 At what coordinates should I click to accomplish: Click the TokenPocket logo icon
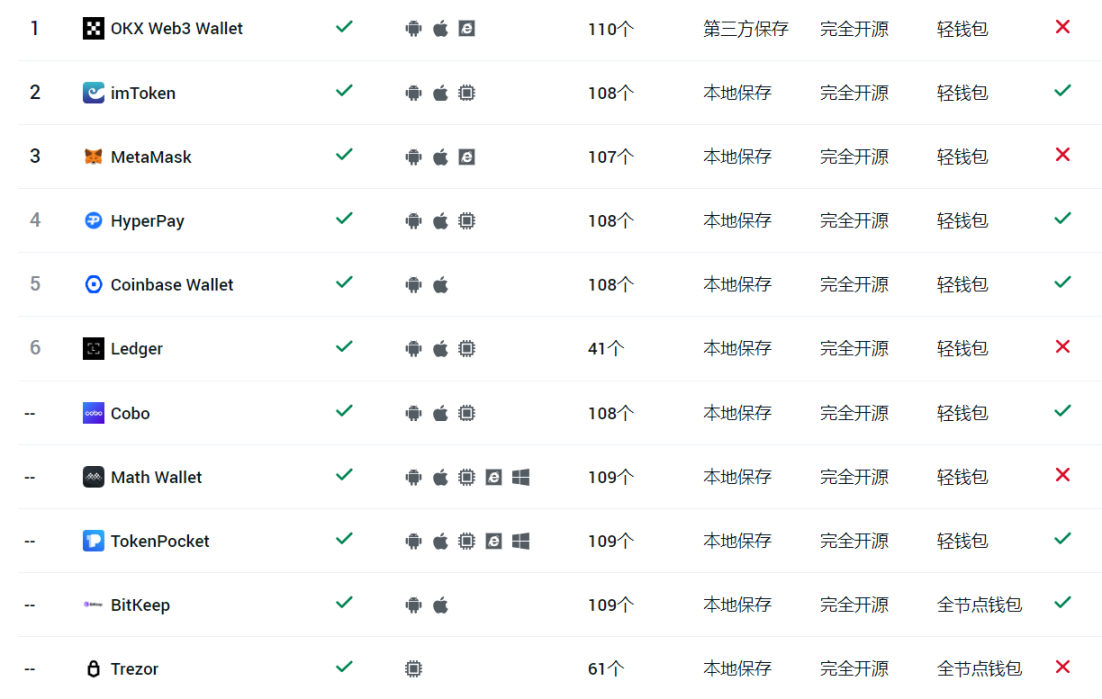(93, 541)
